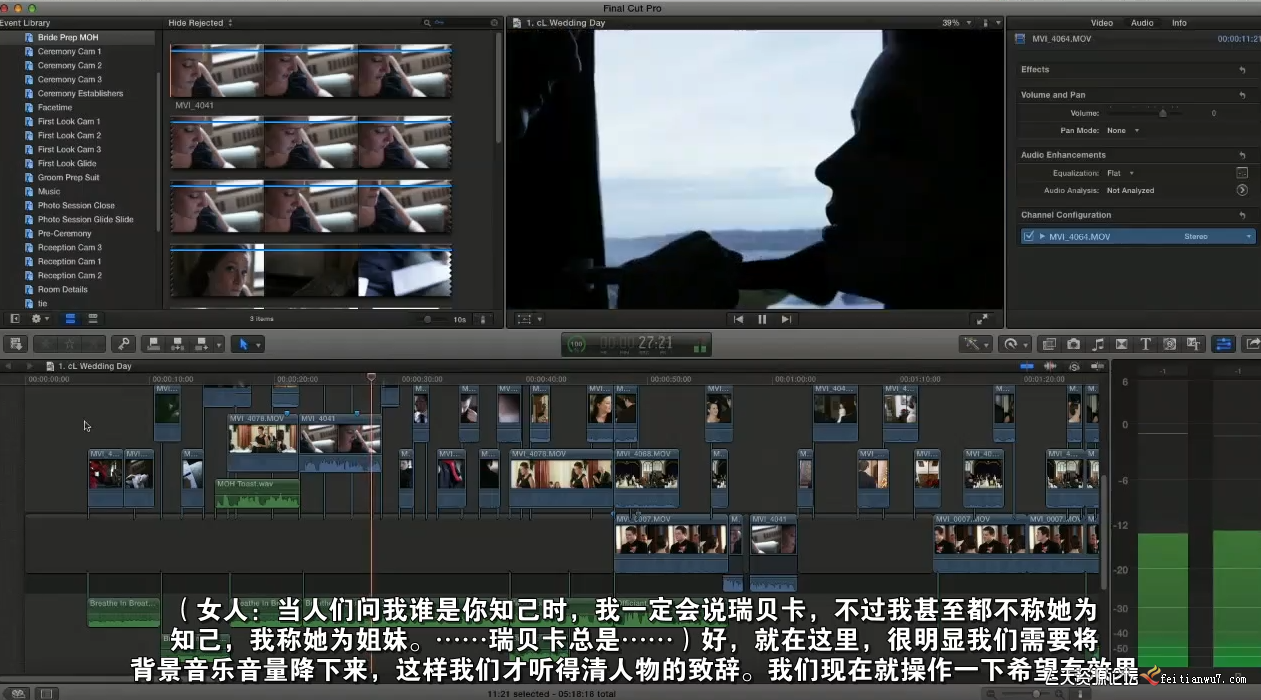Toggle timeline snapping
Image resolution: width=1261 pixels, height=700 pixels.
click(1096, 367)
